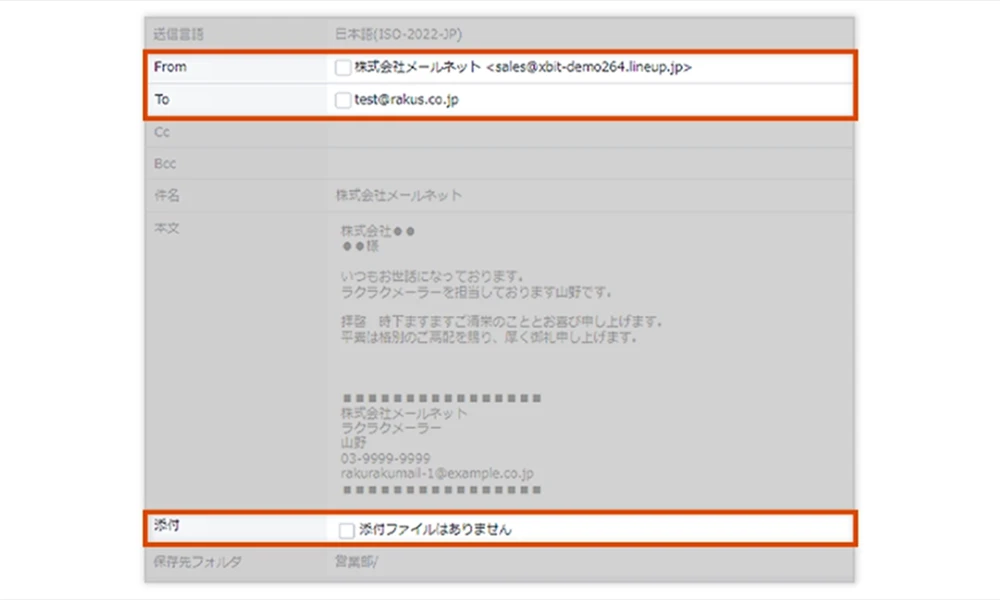Click the 送信言語 row label
Image resolution: width=1000 pixels, height=600 pixels.
179,34
